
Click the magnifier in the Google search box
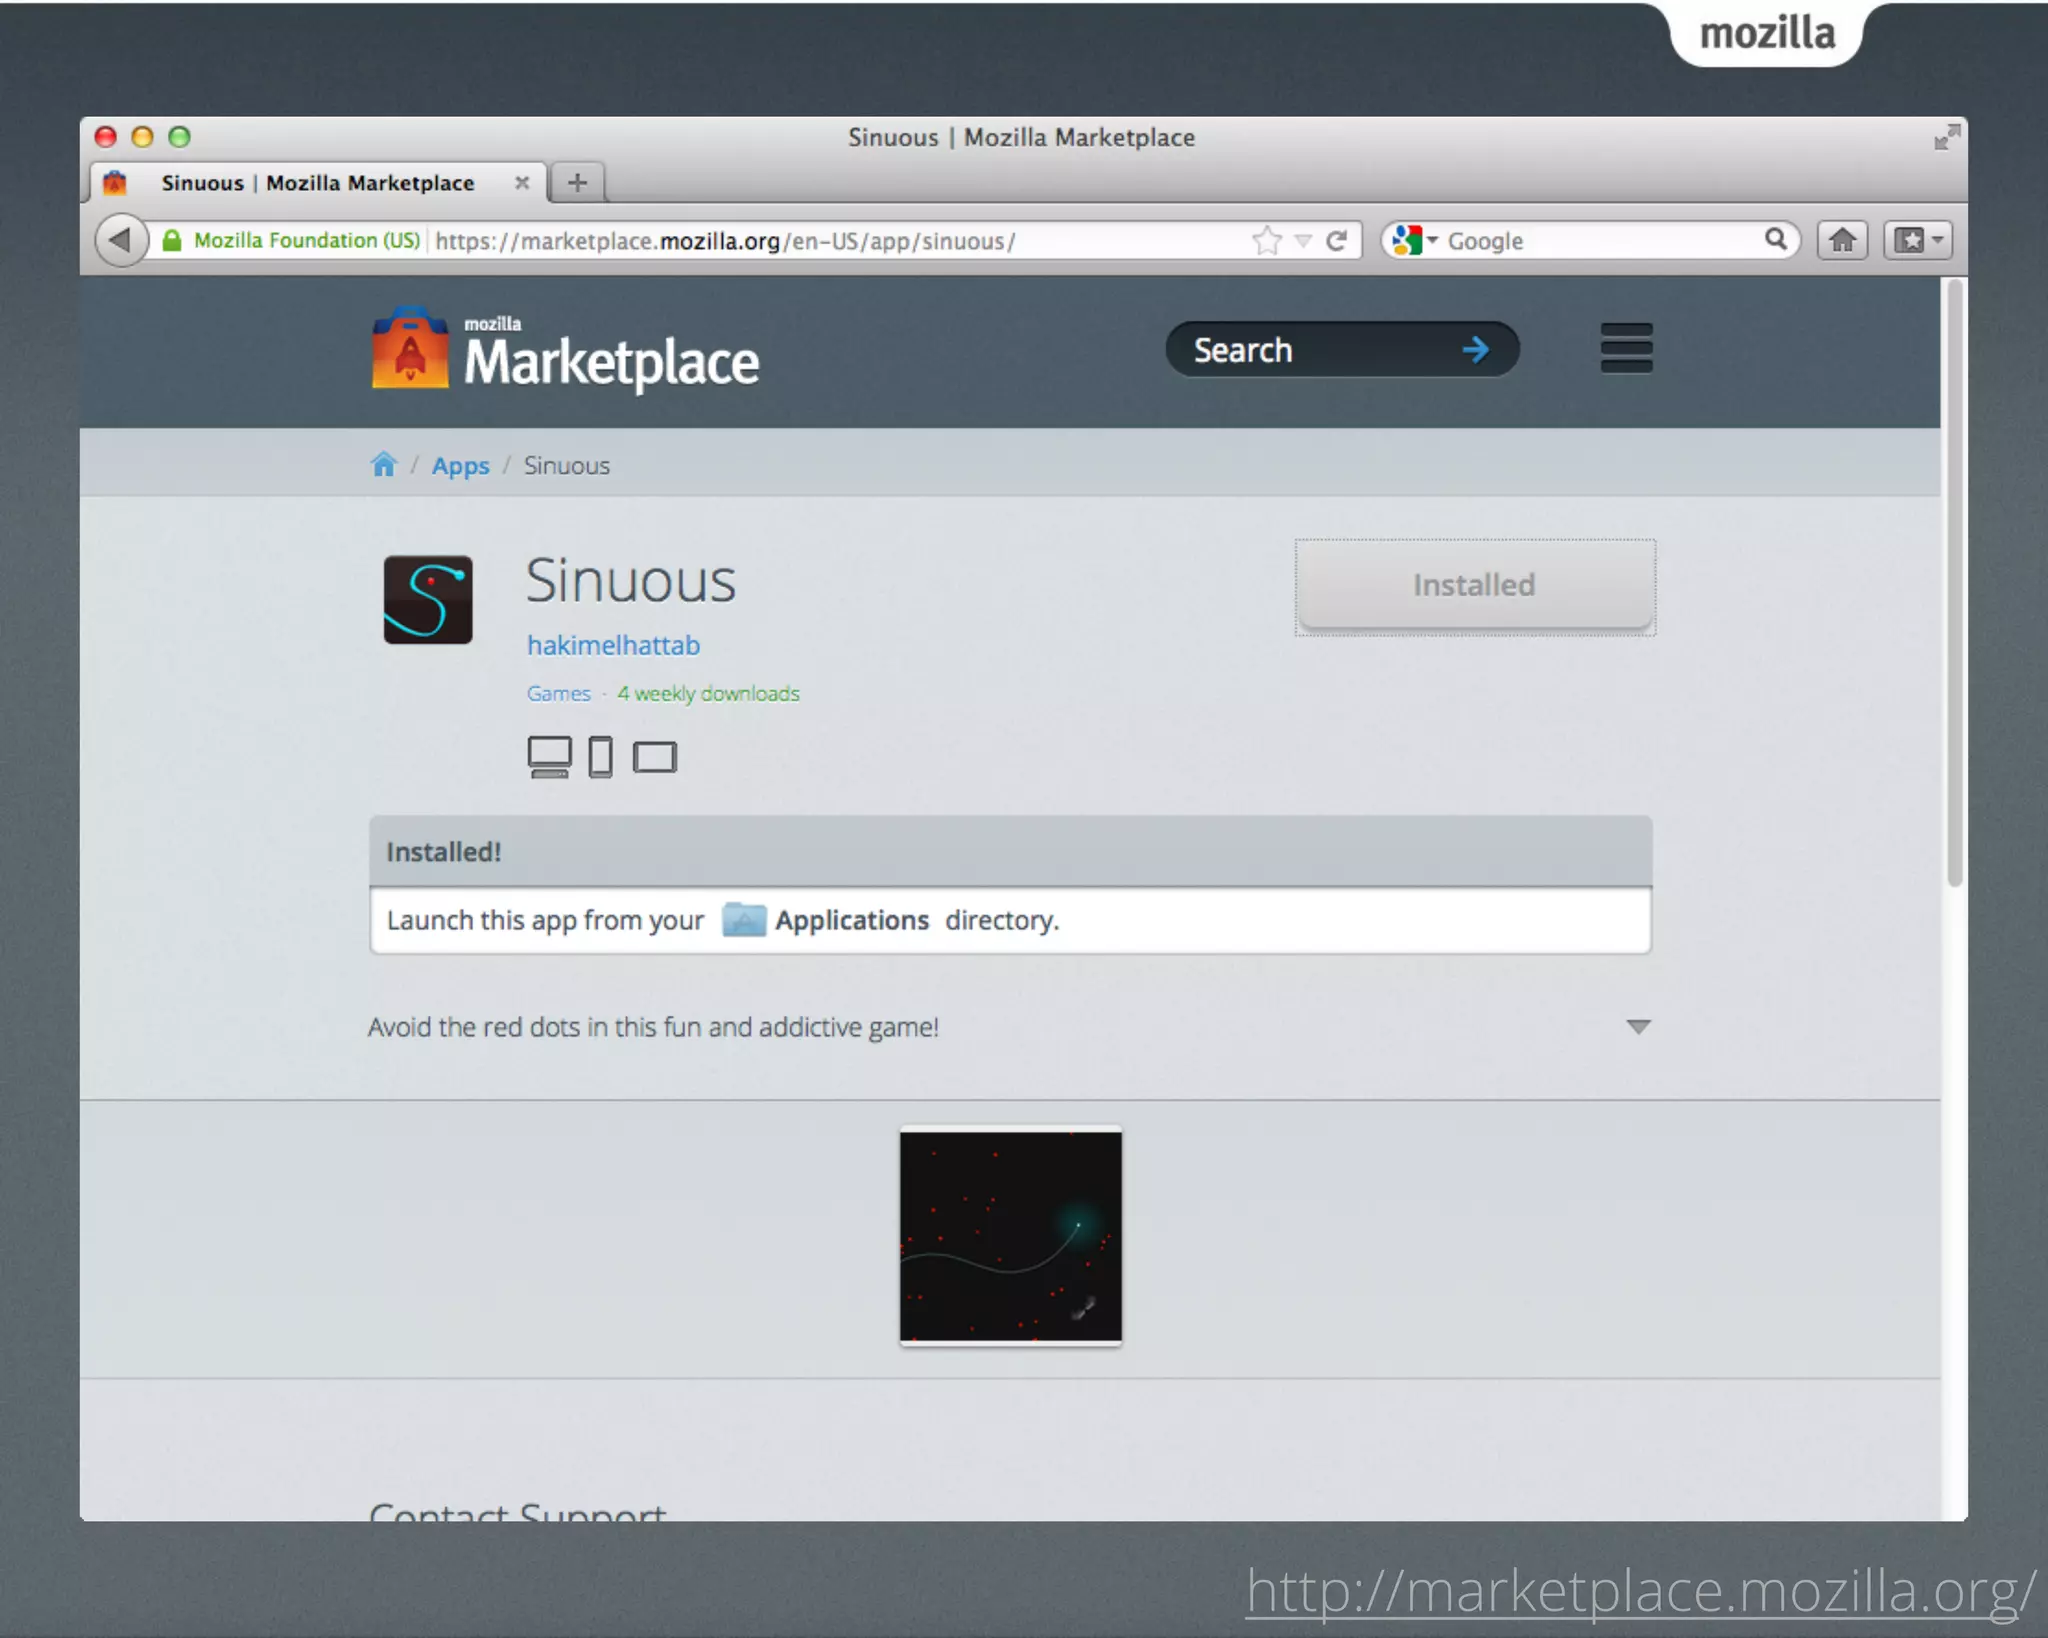pyautogui.click(x=1775, y=239)
